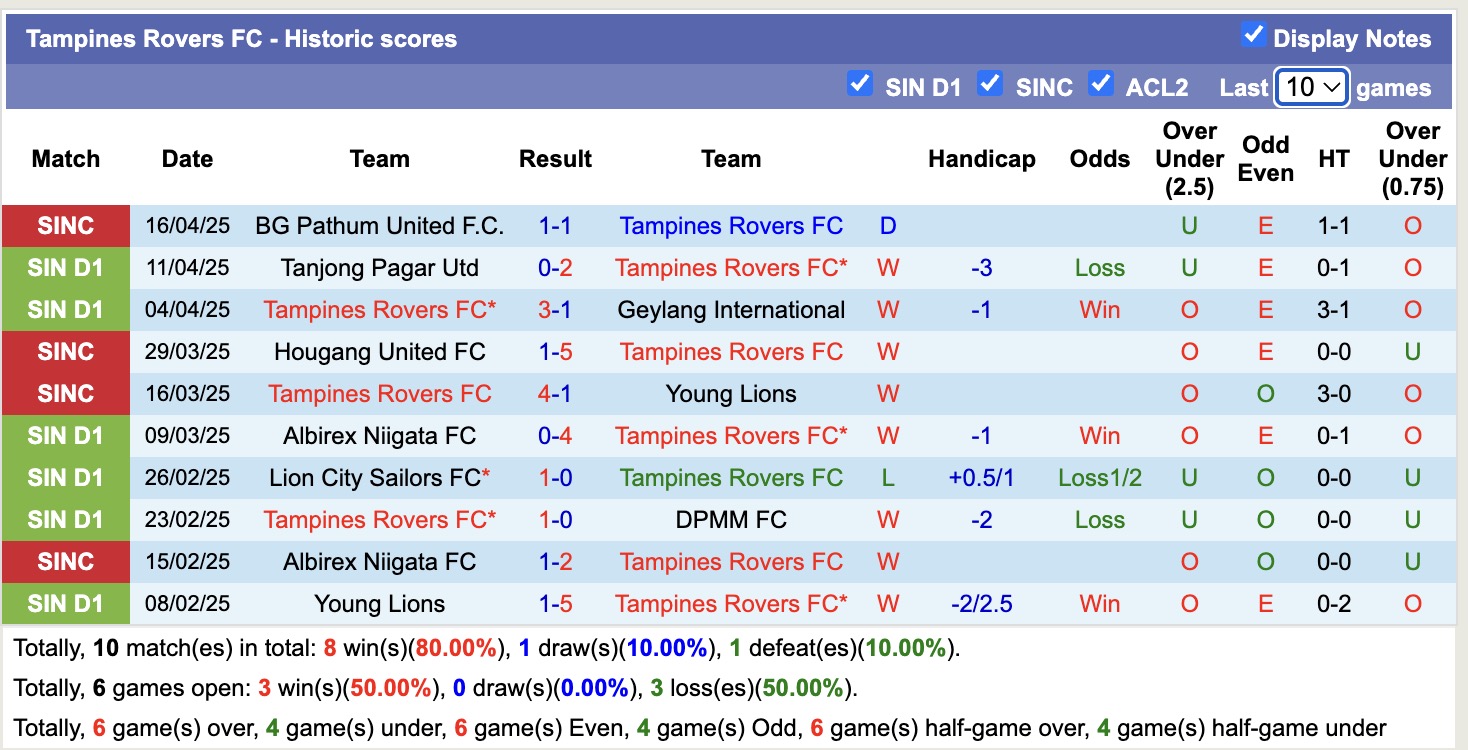Select the Albirex Niigata FC link
Screen dimensions: 1468x750
click(380, 436)
